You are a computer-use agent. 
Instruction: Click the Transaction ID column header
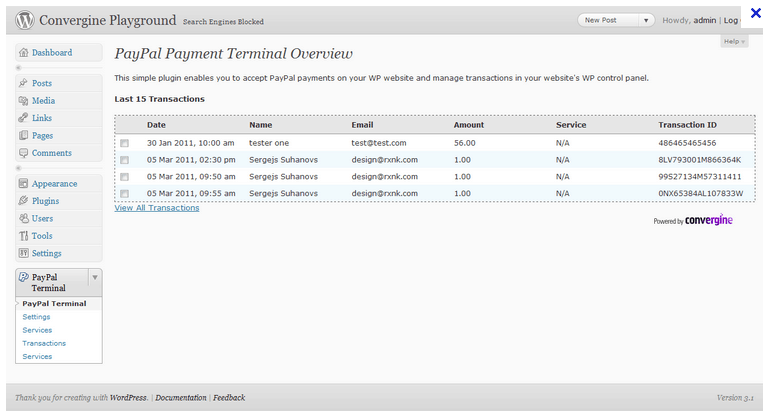[688, 125]
